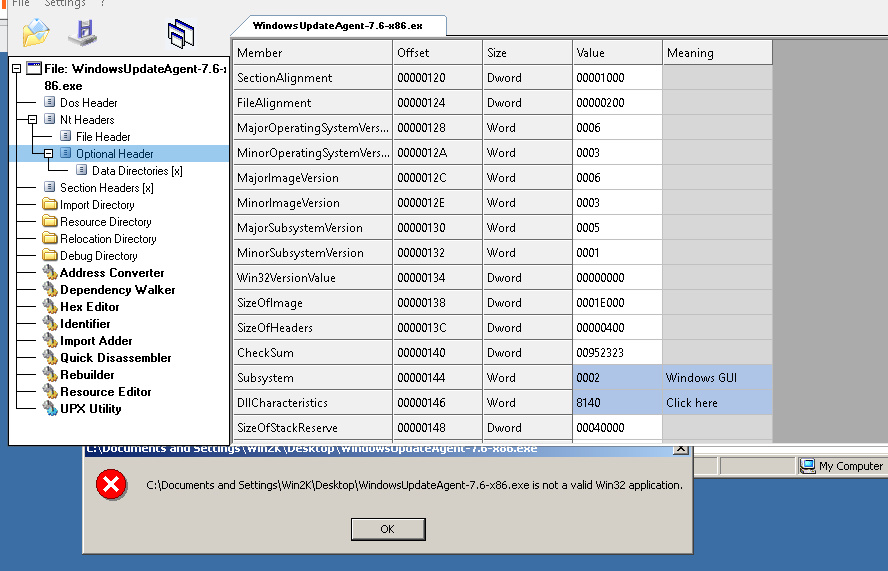
Task: Edit the MinorSubsystemVersion value 0001
Action: (617, 253)
